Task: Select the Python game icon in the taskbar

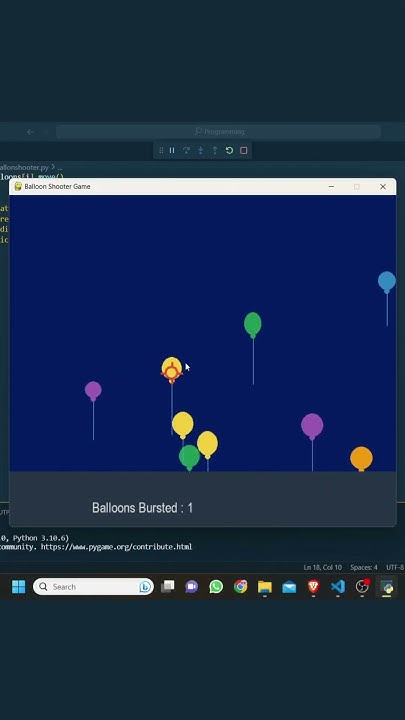Action: click(x=387, y=587)
